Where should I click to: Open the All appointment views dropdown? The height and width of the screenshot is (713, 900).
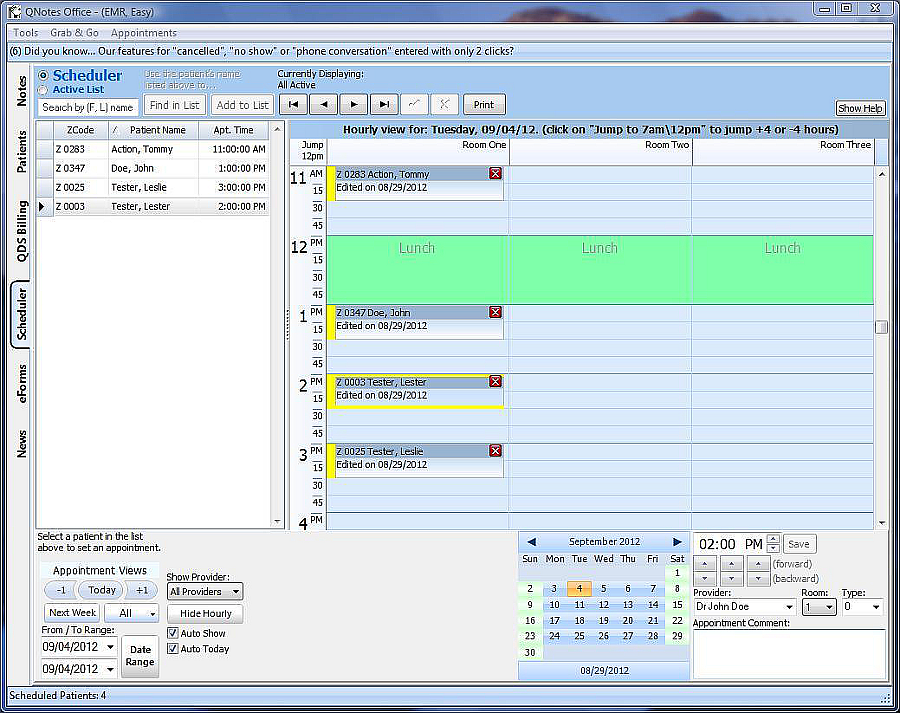pos(131,613)
